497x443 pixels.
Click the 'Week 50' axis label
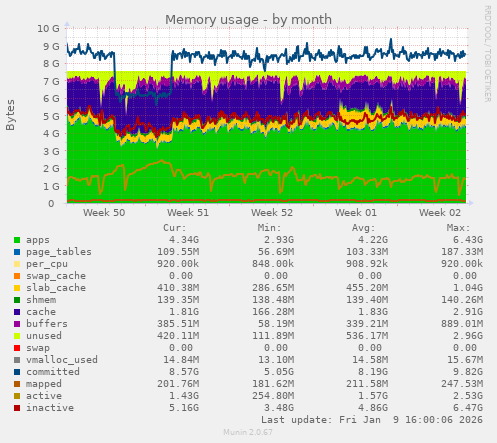click(x=104, y=213)
